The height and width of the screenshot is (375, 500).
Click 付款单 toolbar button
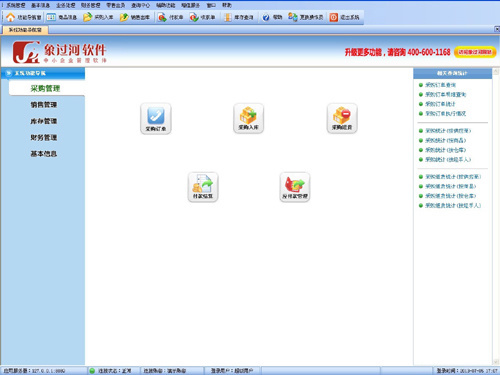tap(171, 17)
